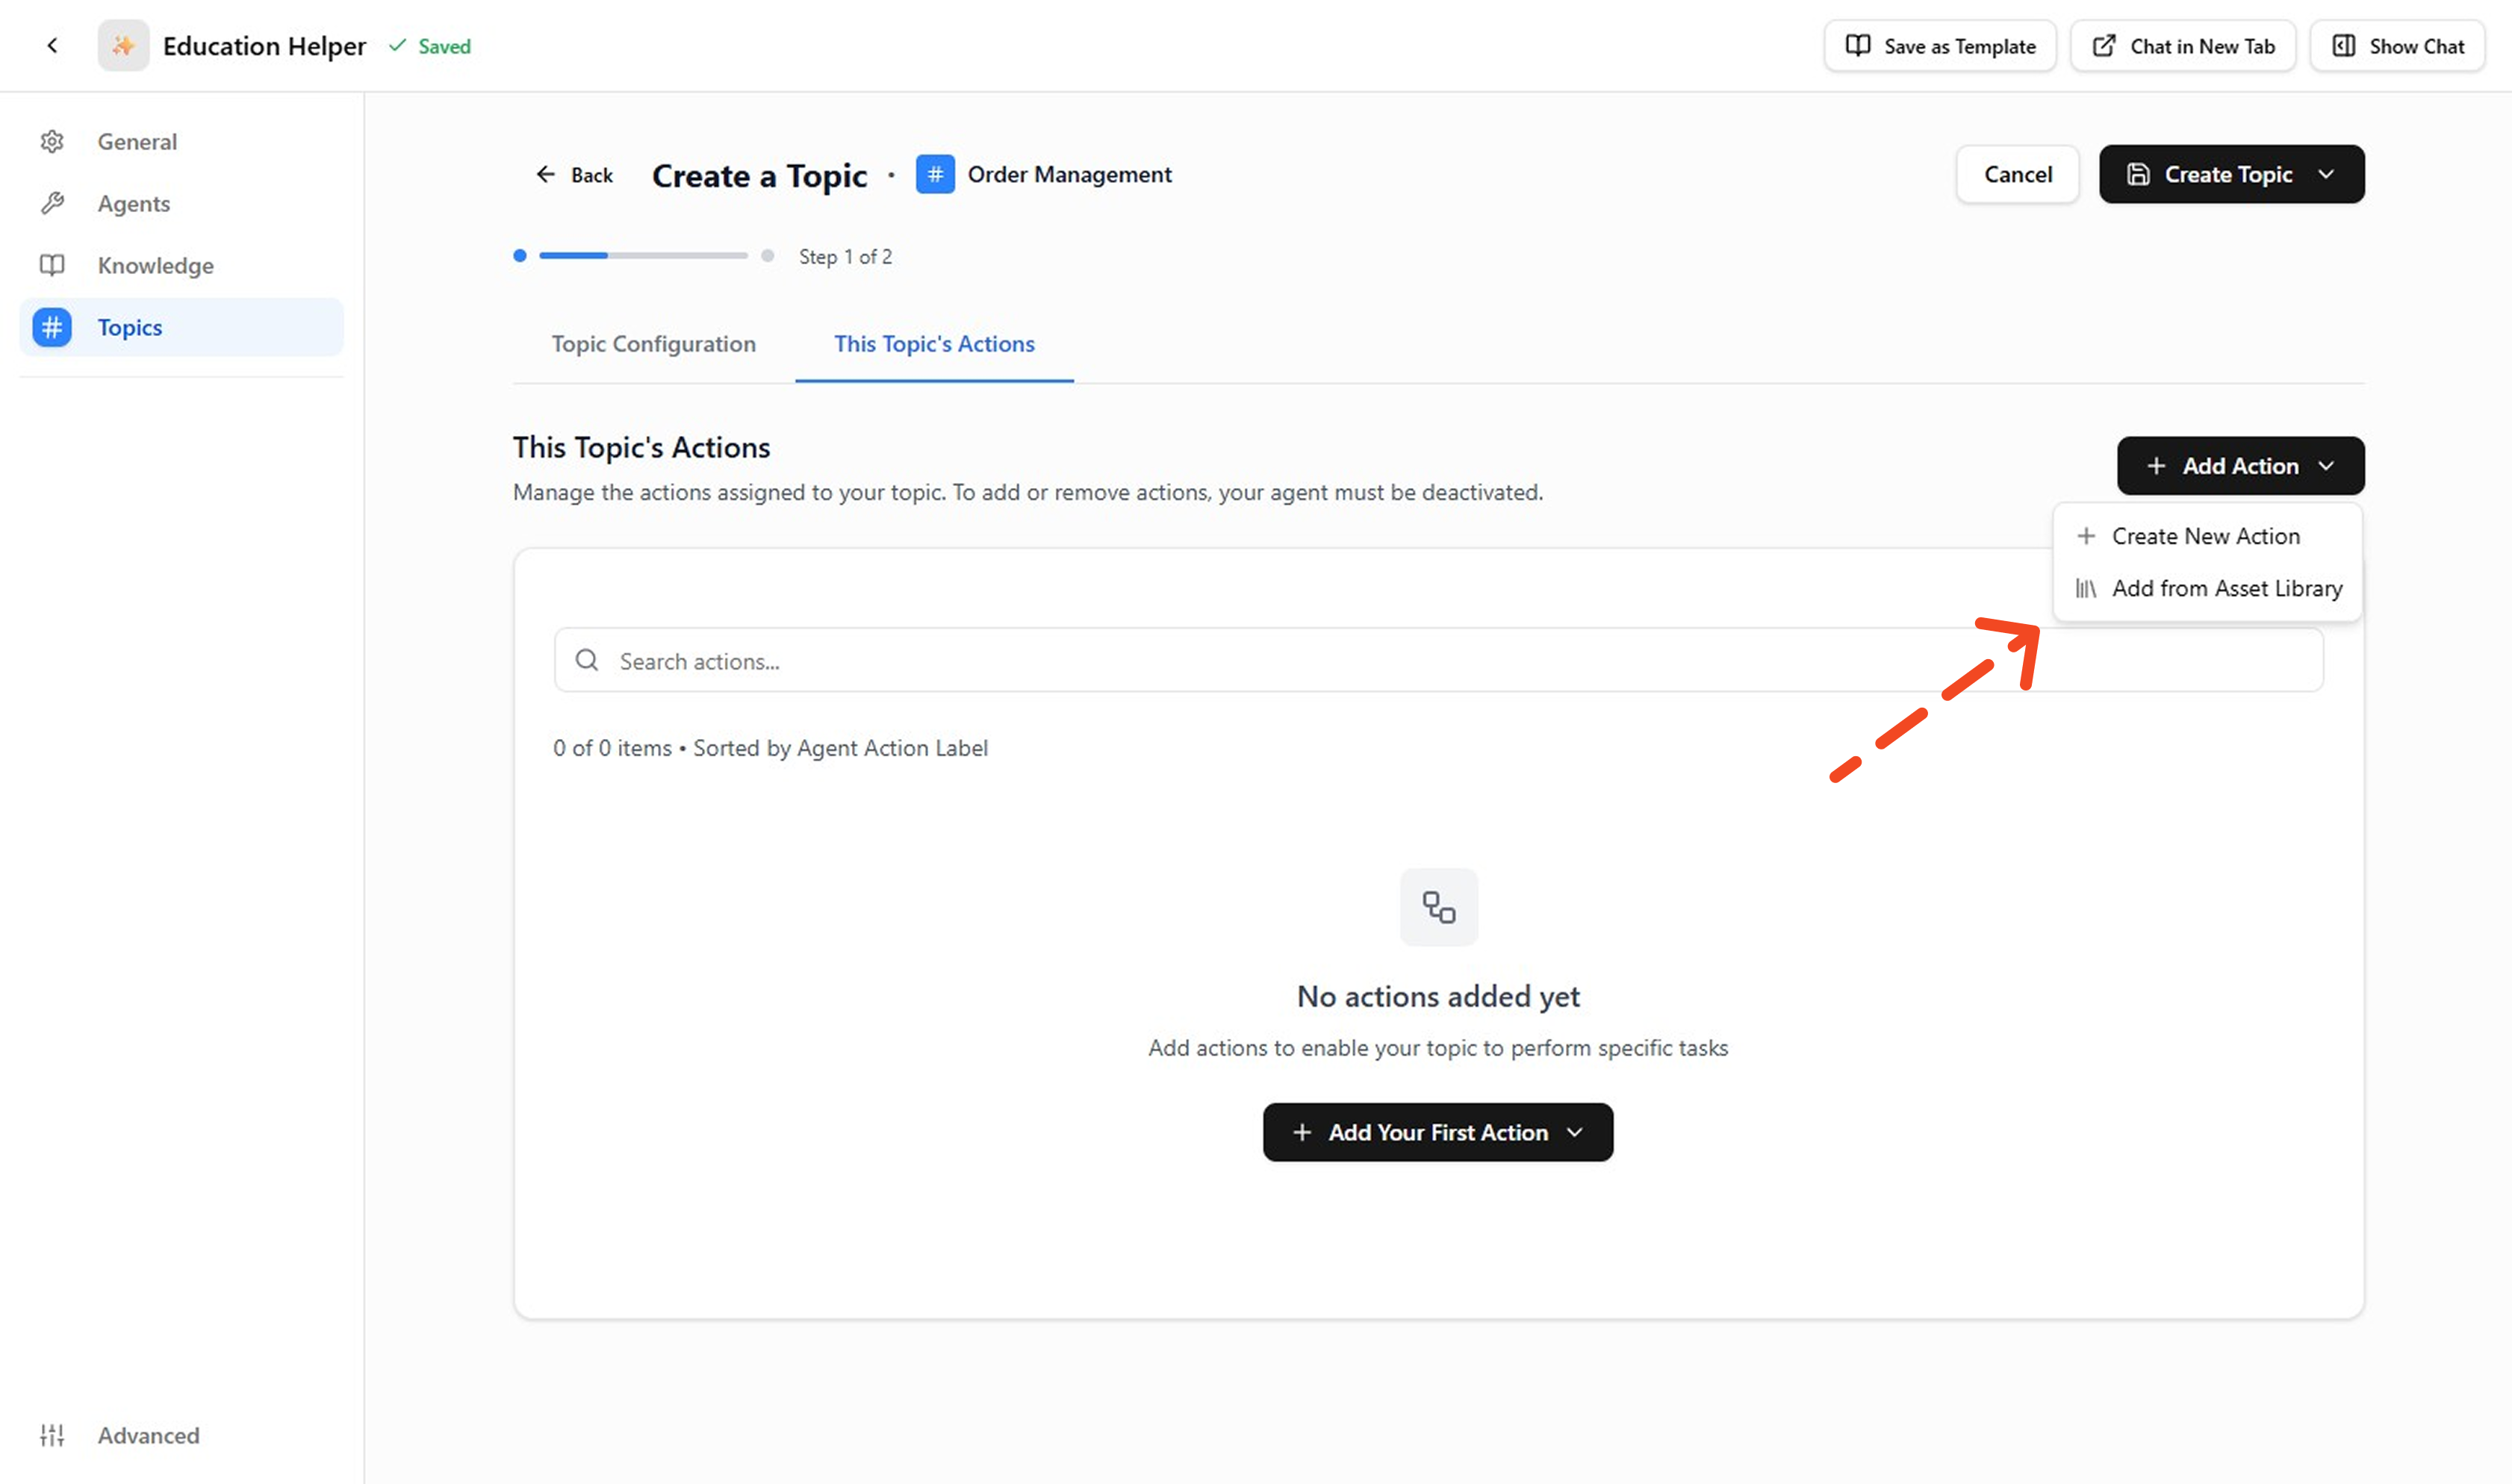This screenshot has width=2512, height=1484.
Task: Open Advanced sliders icon in sidebar
Action: click(x=52, y=1435)
